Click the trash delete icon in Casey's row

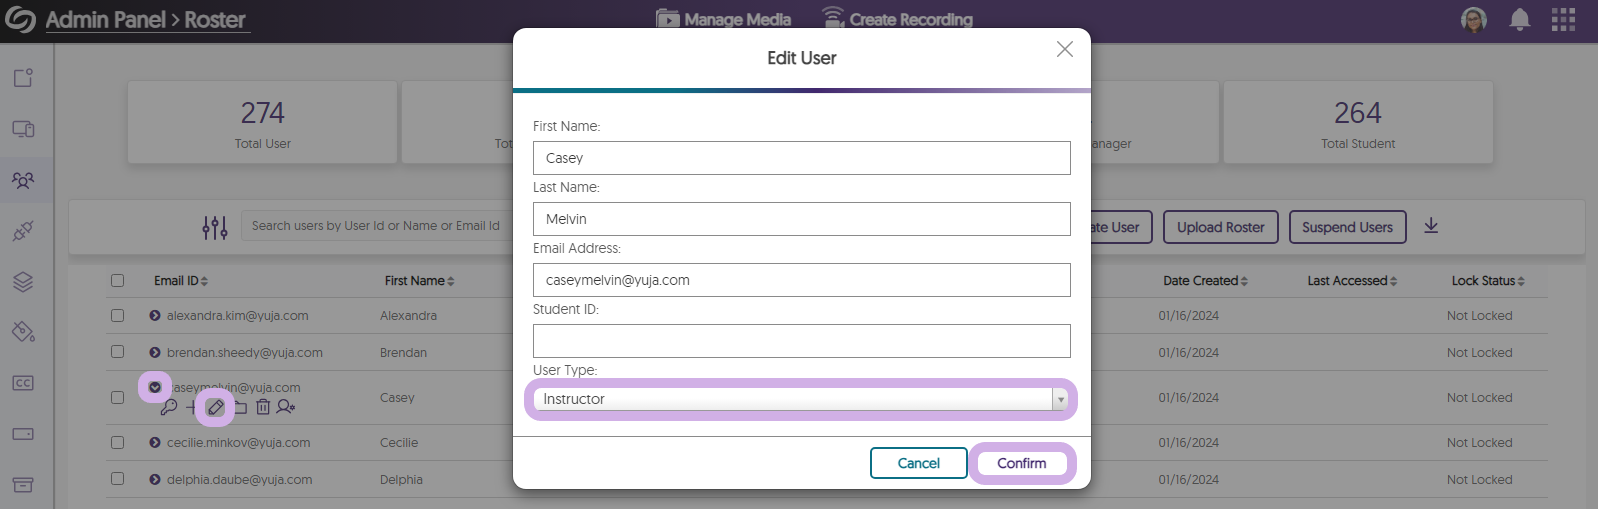[x=263, y=407]
